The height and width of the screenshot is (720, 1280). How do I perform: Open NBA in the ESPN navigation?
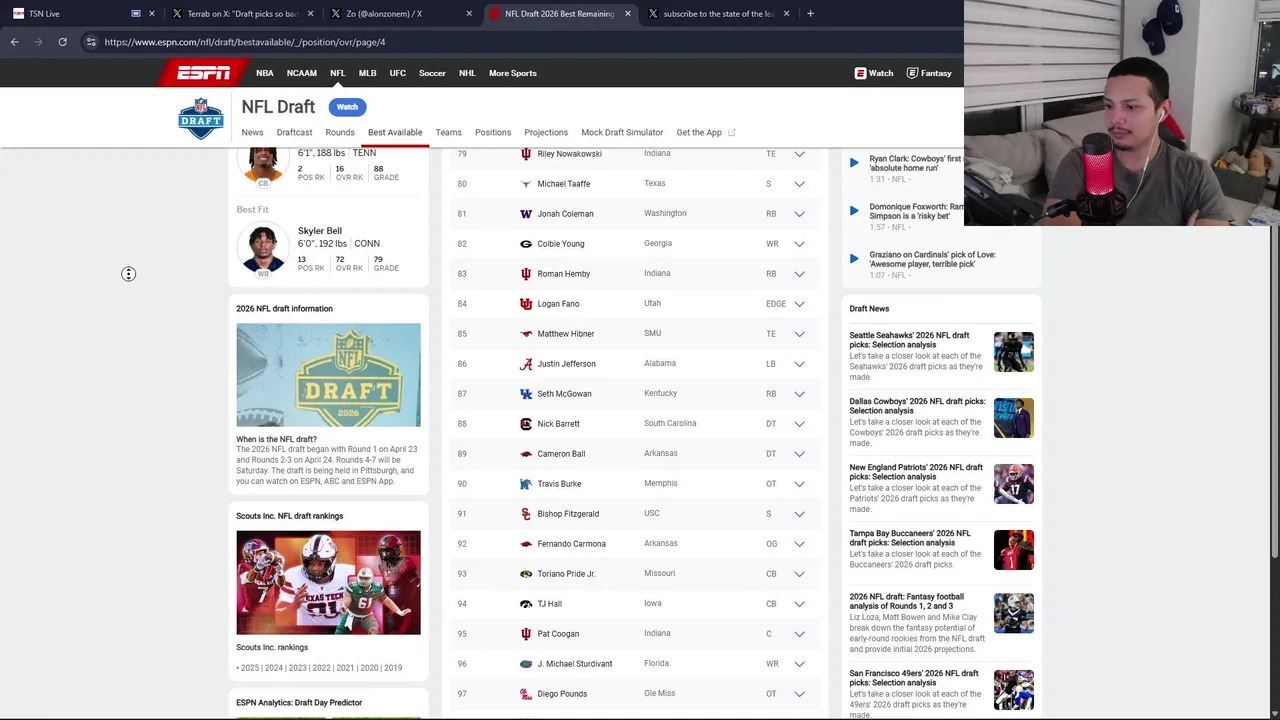264,73
